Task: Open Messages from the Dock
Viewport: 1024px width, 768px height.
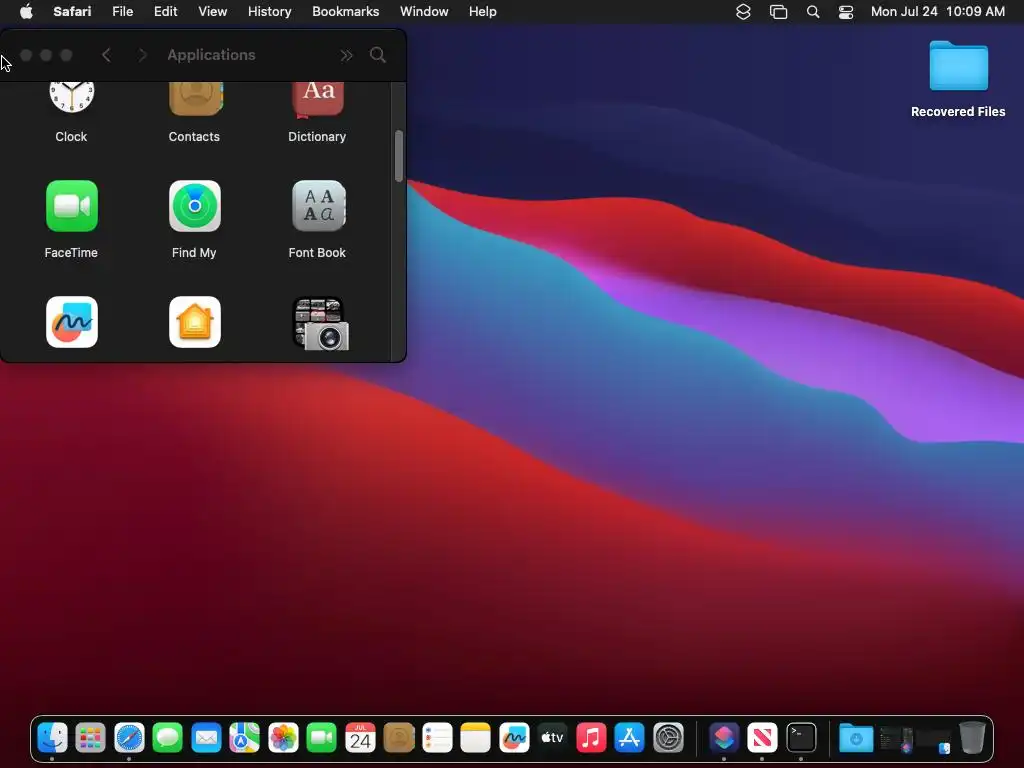Action: click(x=167, y=738)
